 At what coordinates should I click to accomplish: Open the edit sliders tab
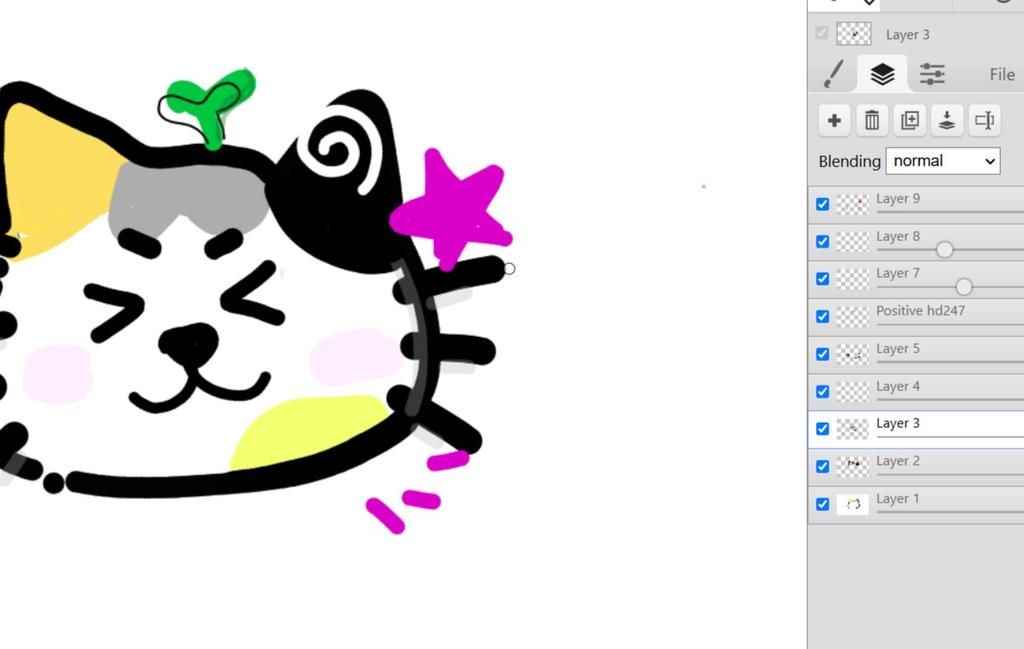pos(932,74)
